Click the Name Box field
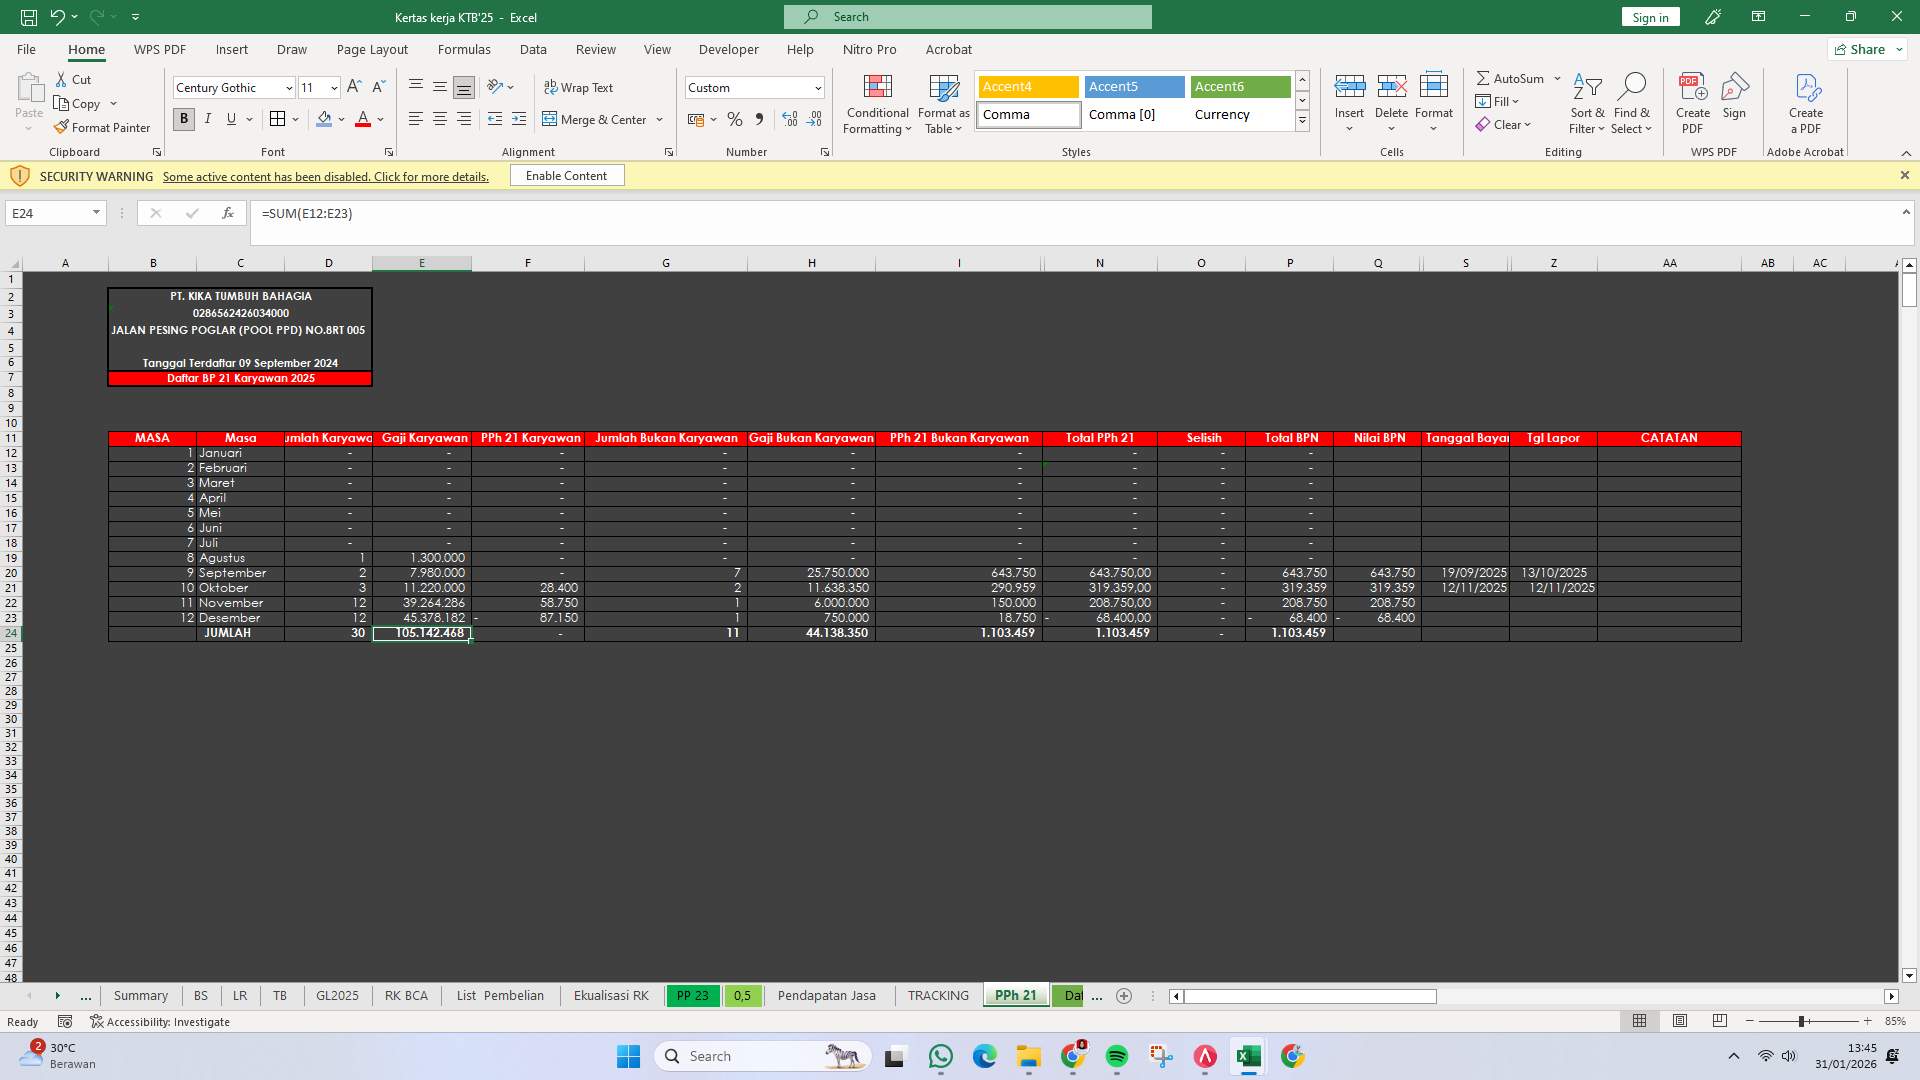 (48, 212)
